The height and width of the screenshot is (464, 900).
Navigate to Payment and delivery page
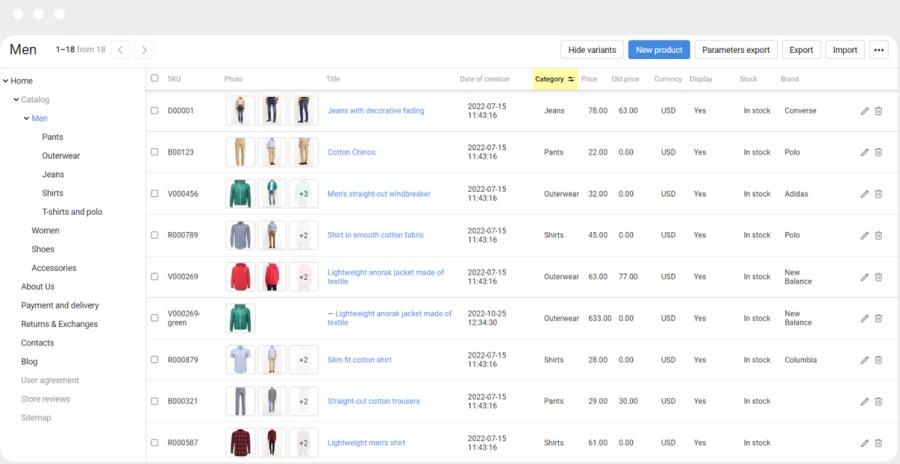tap(60, 305)
